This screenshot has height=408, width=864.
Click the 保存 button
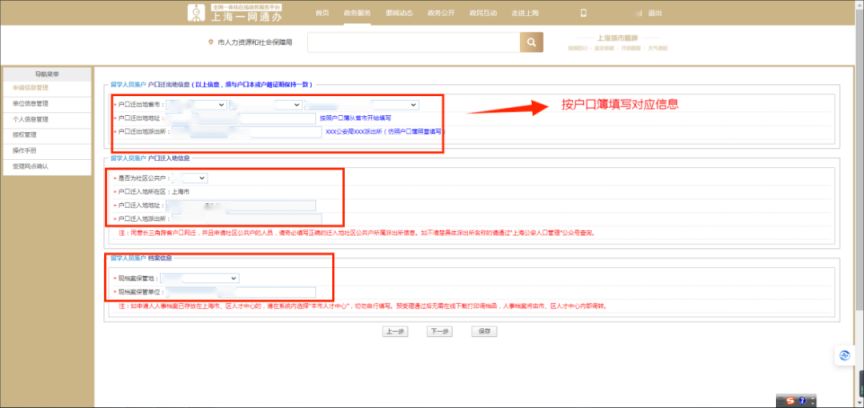point(484,330)
